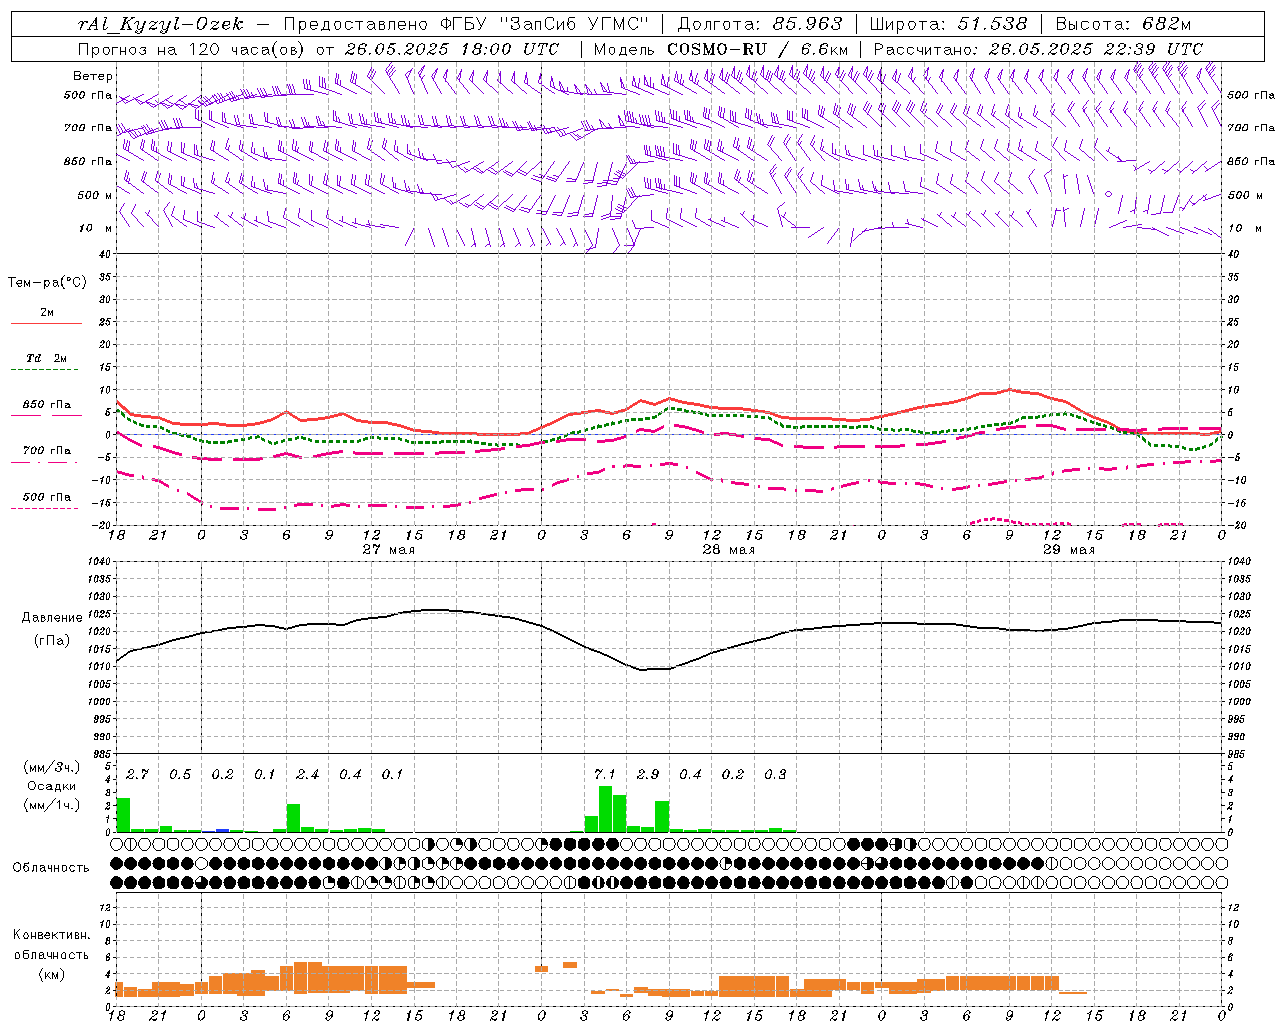The height and width of the screenshot is (1024, 1280).
Task: Click the date label 29 мая
Action: point(1068,550)
